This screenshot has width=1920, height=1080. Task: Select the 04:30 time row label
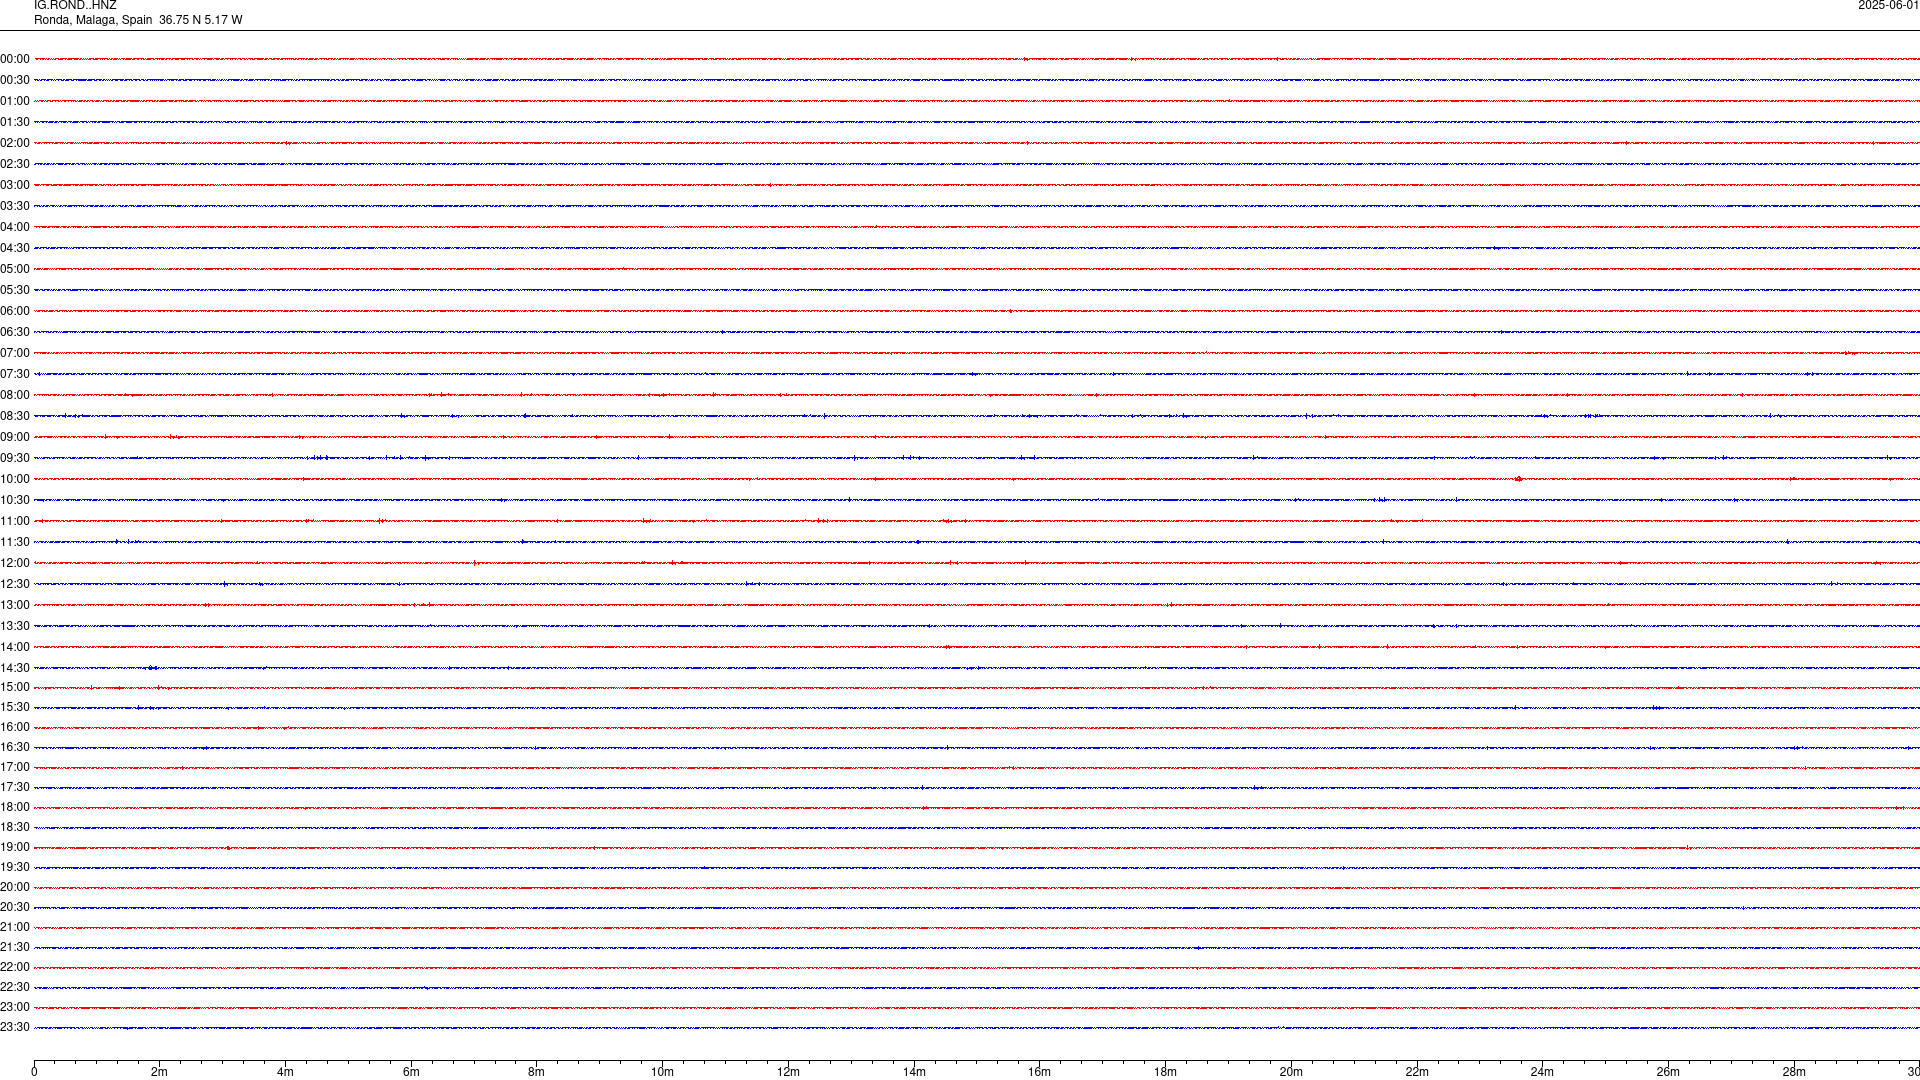coord(15,248)
